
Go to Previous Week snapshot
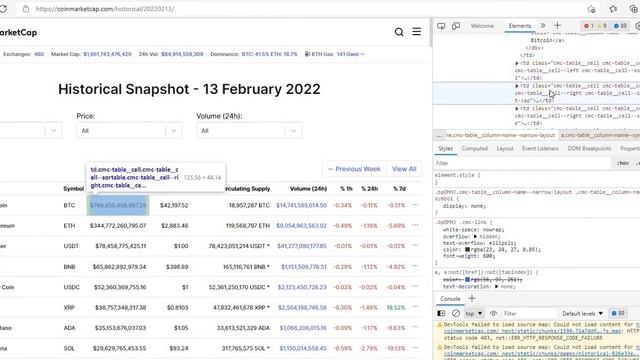[354, 169]
